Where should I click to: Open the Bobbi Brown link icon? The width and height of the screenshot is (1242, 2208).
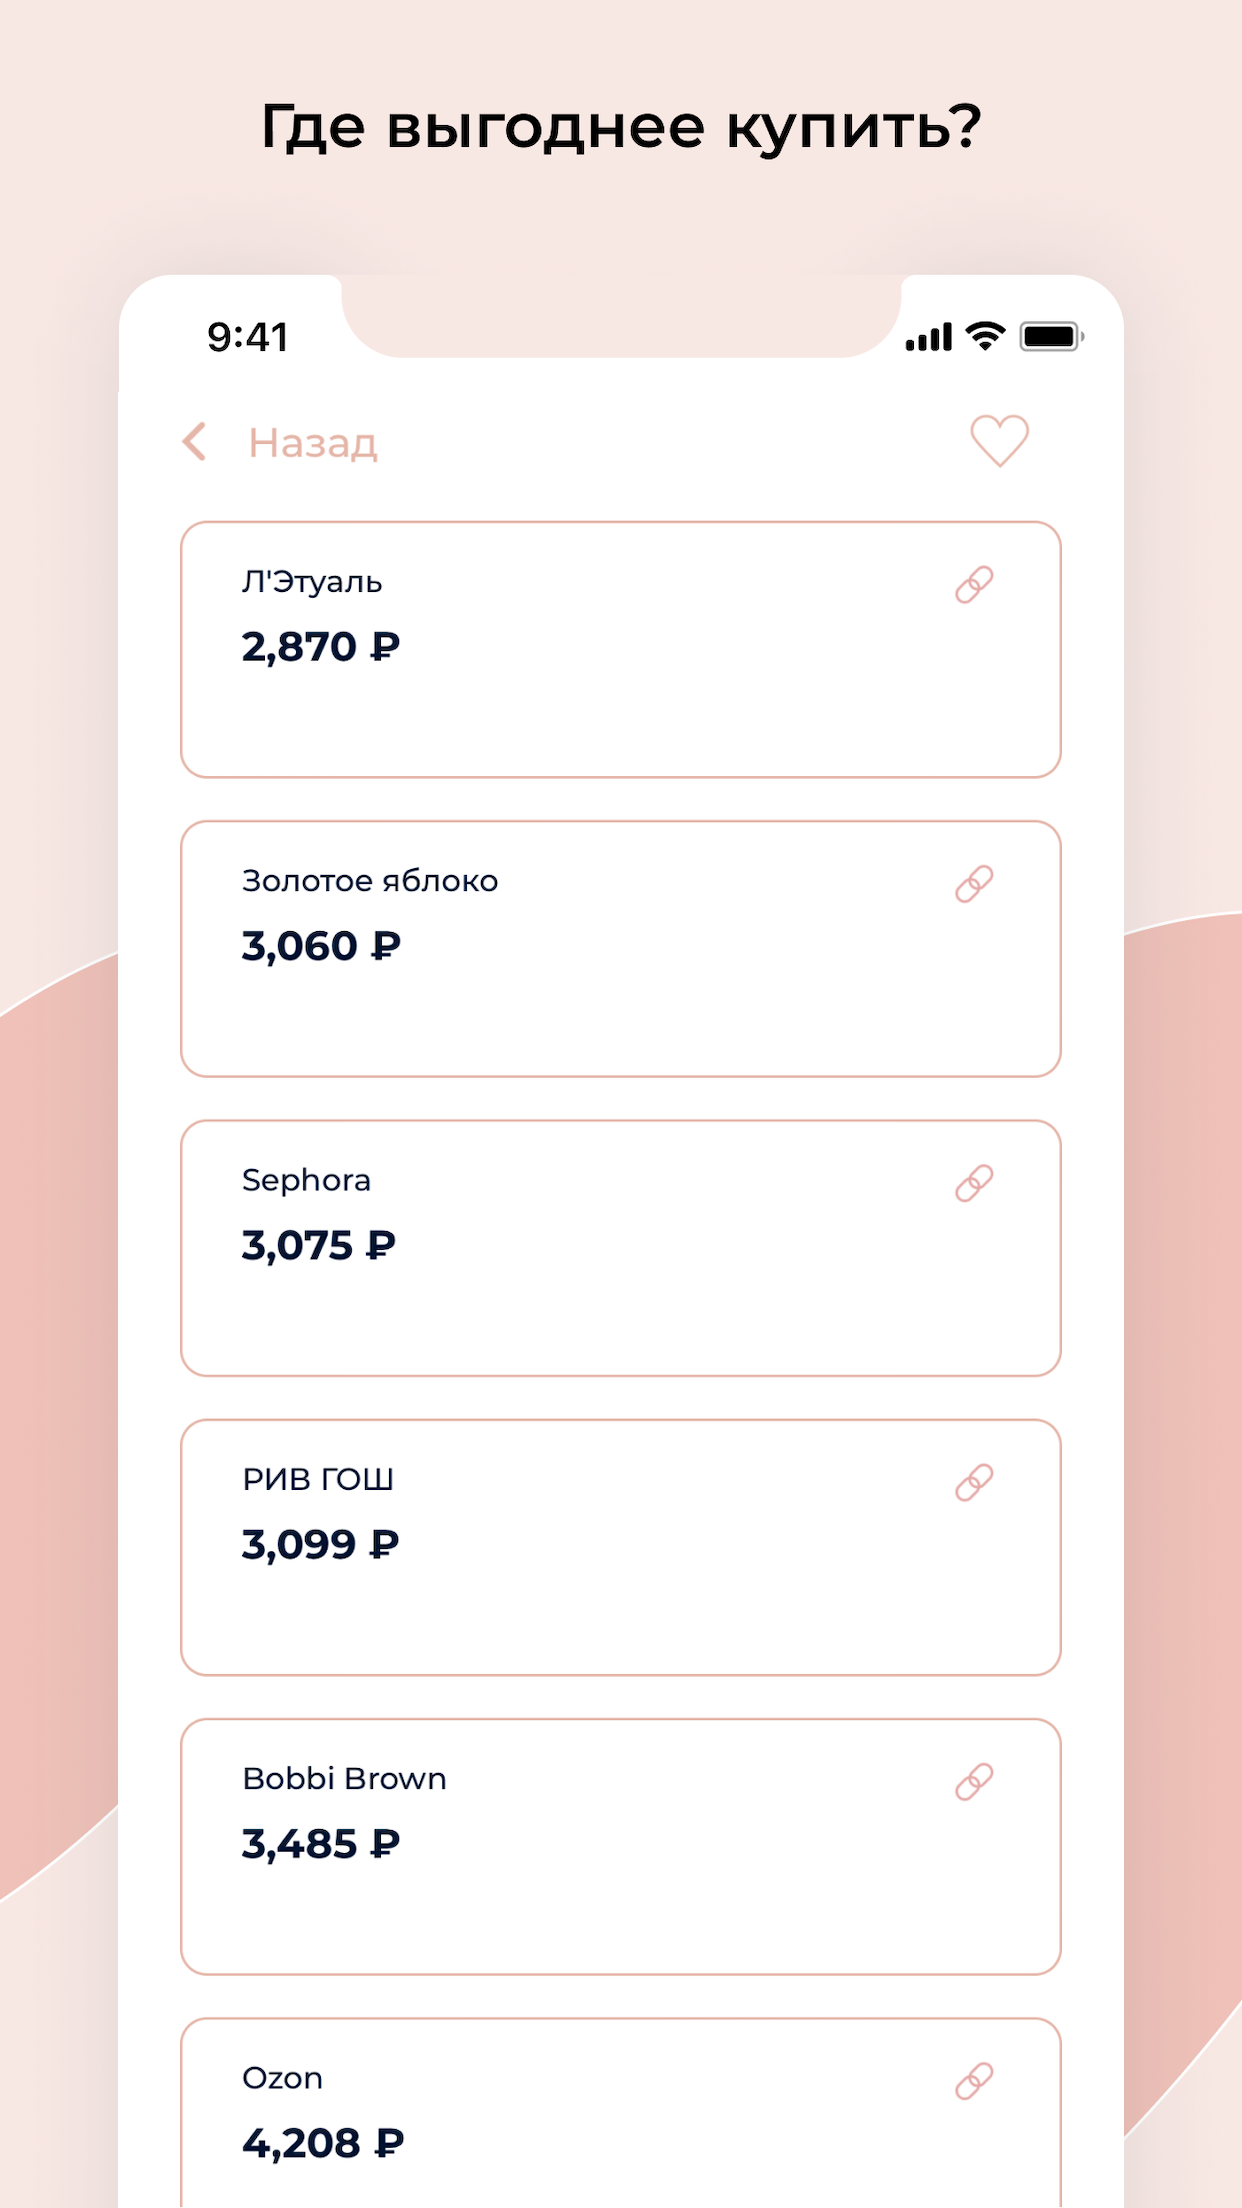point(974,1781)
